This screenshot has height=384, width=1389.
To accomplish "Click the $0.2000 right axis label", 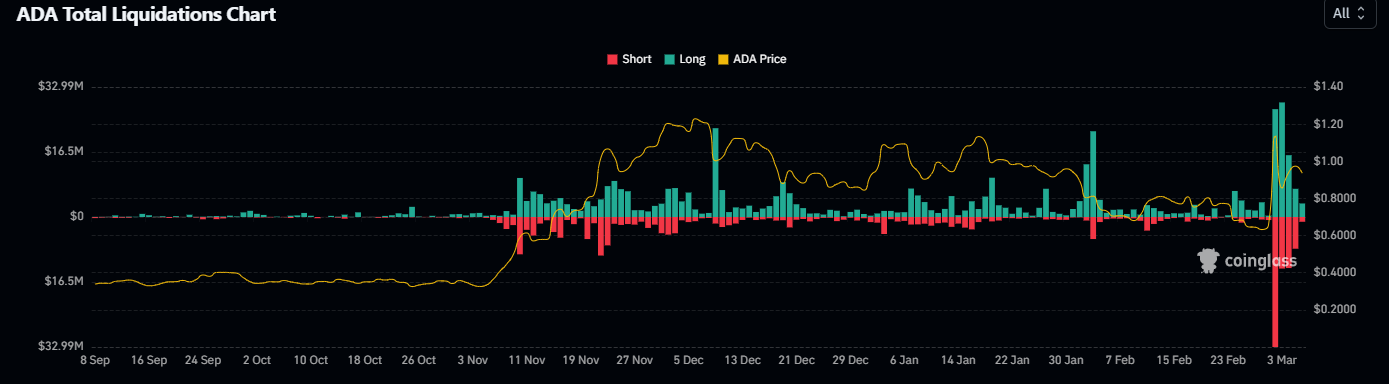I will tap(1335, 309).
